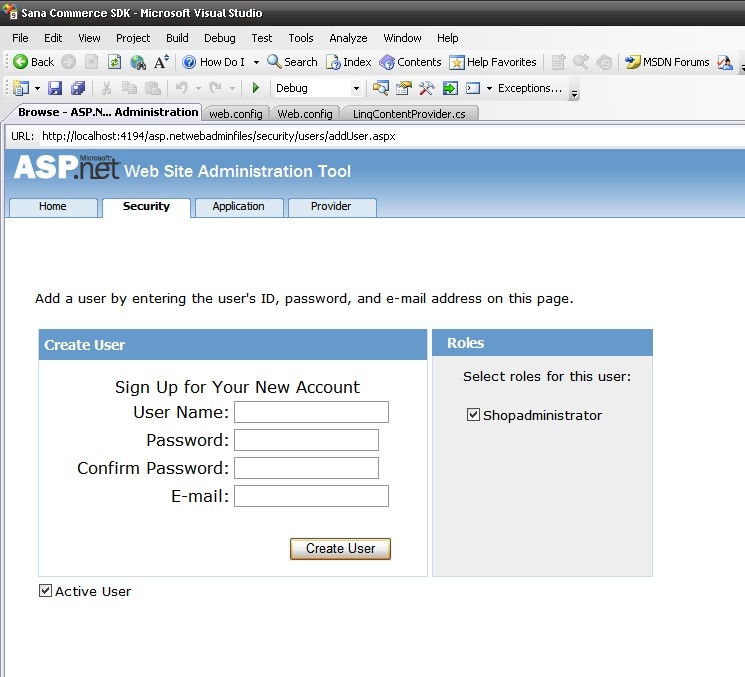The image size is (745, 677).
Task: Go to the Home tab
Action: point(53,207)
